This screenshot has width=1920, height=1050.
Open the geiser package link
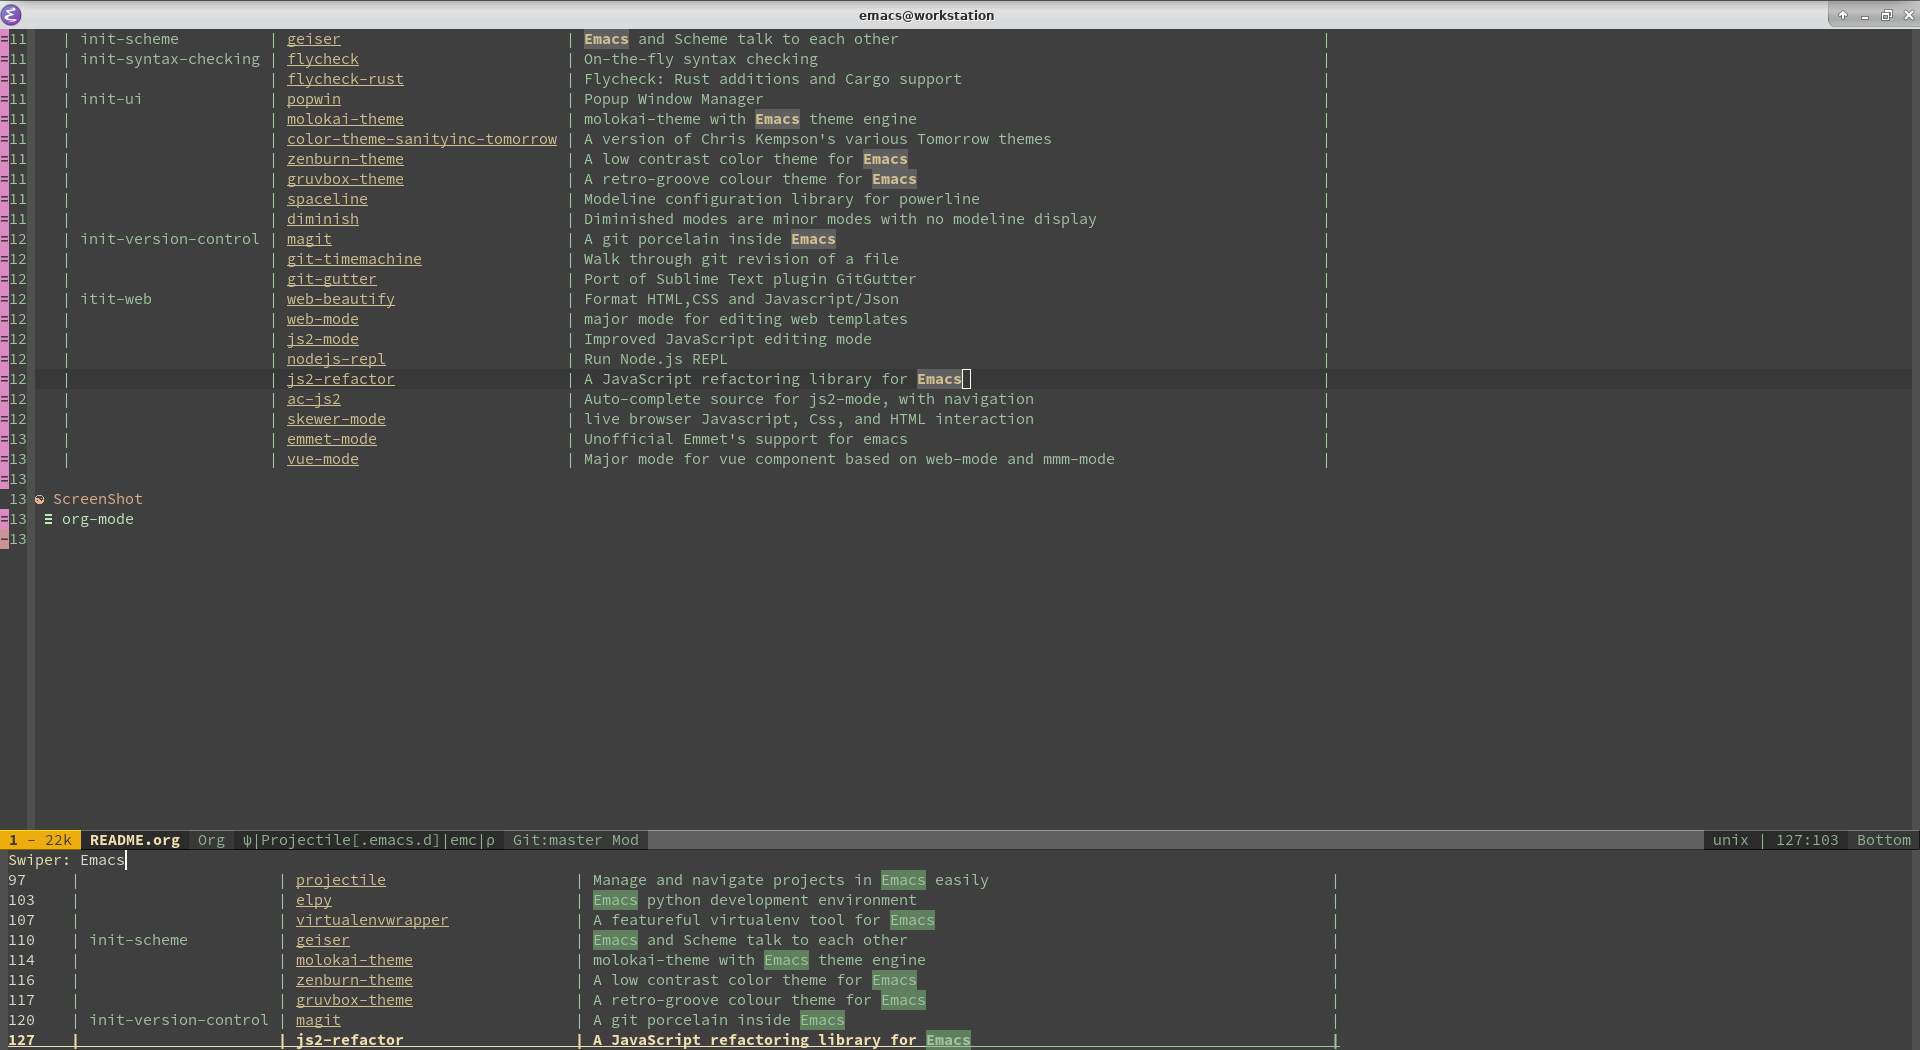pos(314,39)
